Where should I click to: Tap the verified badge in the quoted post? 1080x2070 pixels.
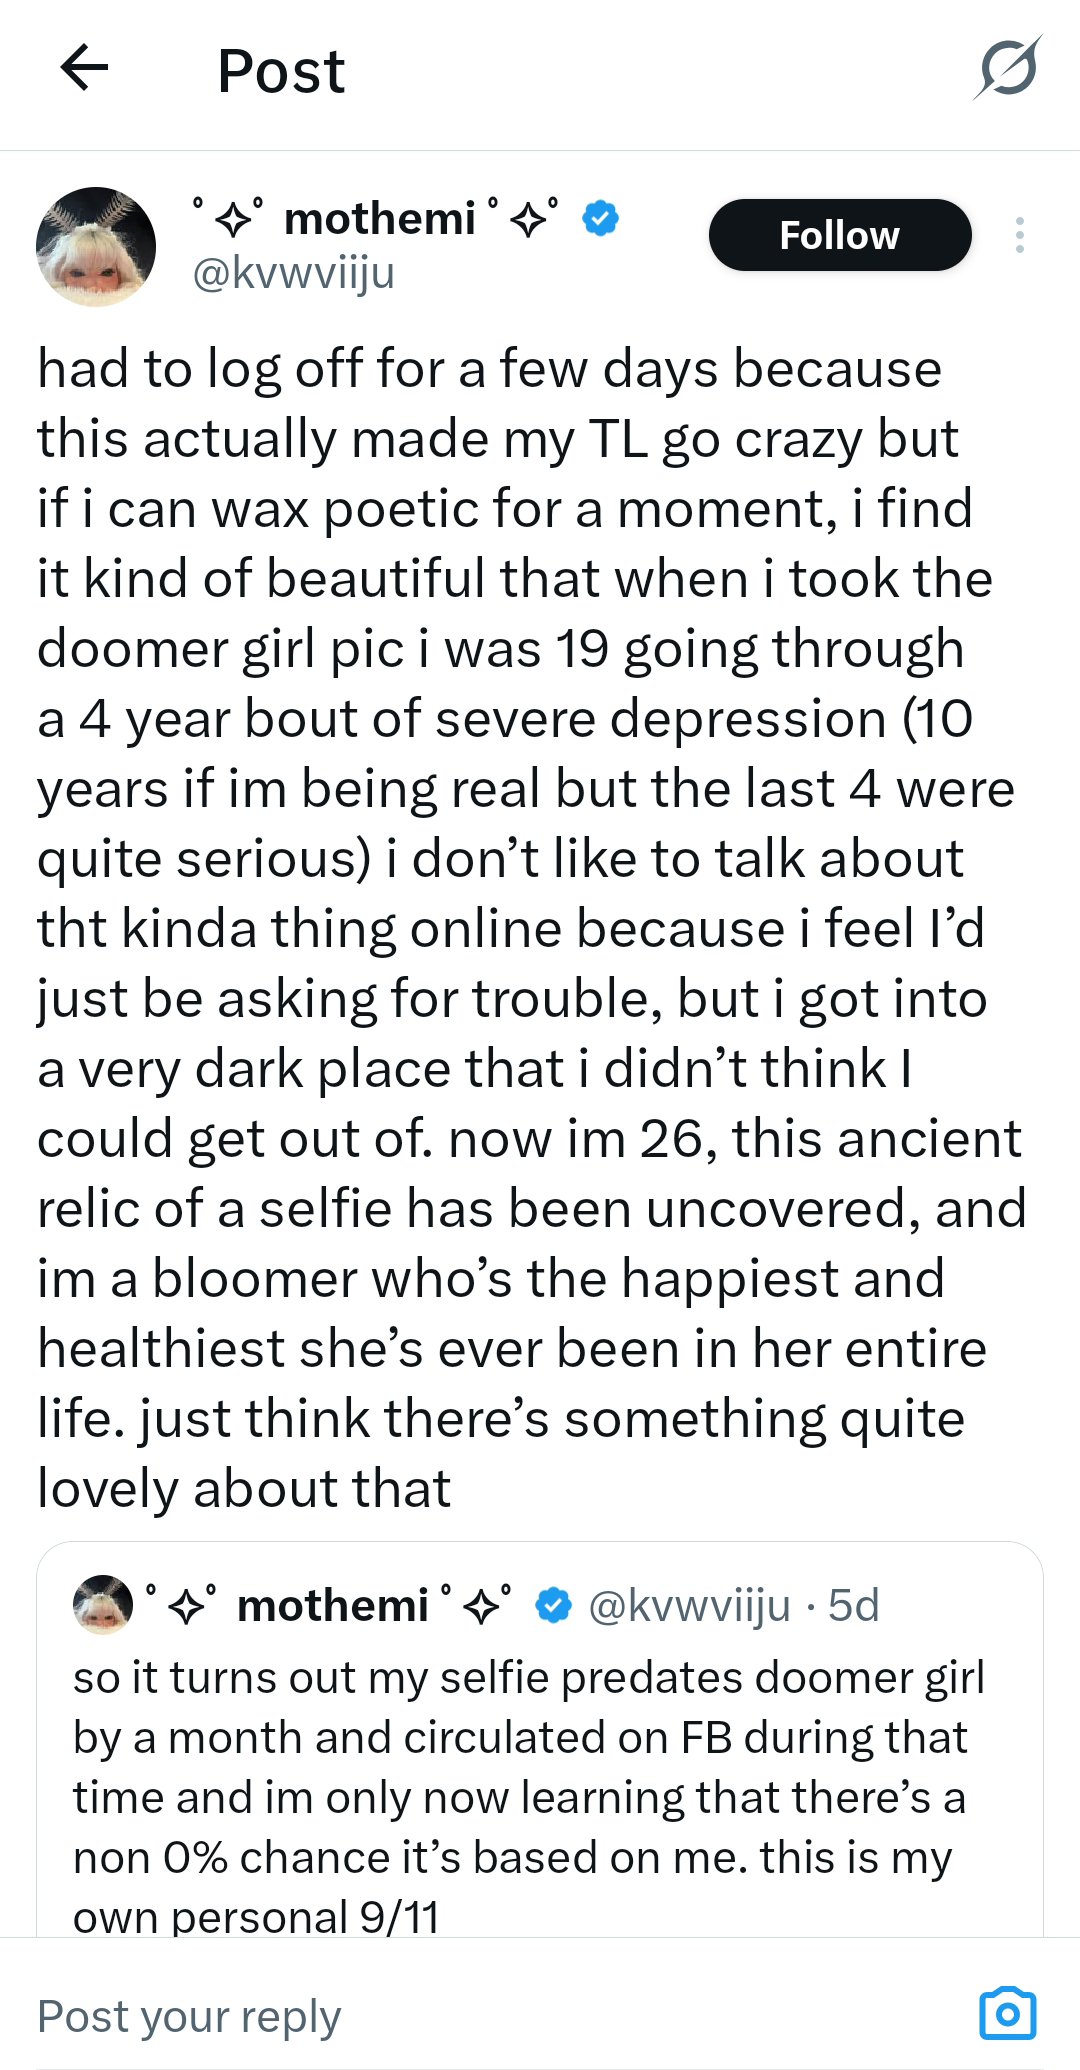pyautogui.click(x=553, y=1606)
